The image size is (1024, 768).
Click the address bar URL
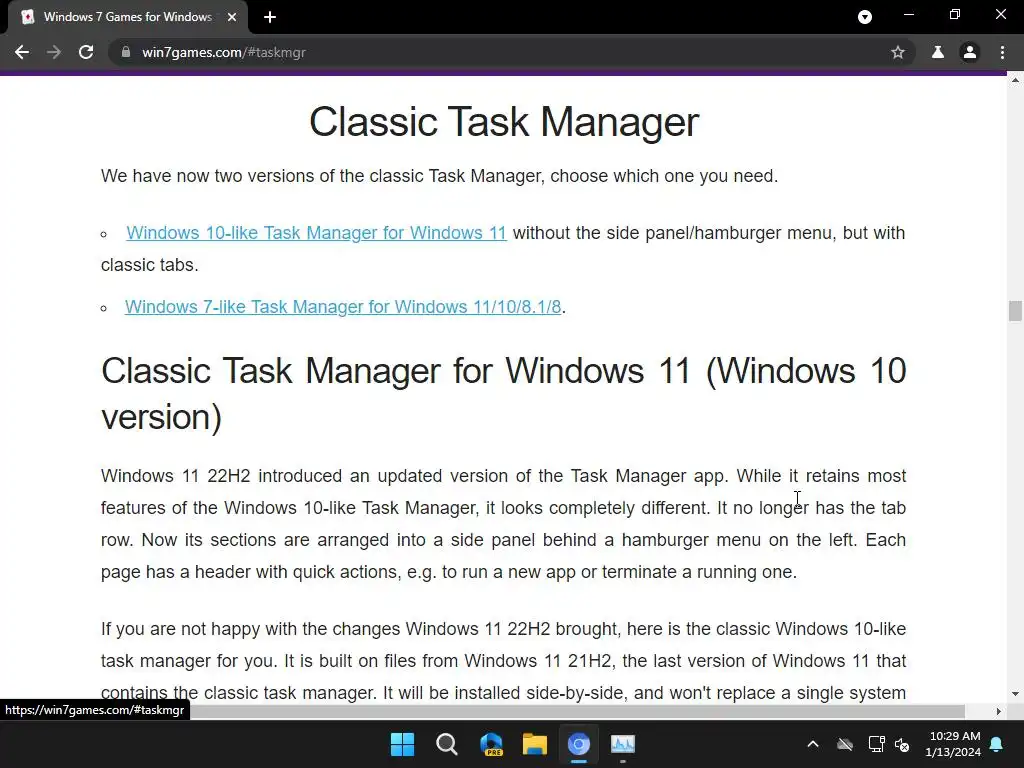tap(224, 52)
